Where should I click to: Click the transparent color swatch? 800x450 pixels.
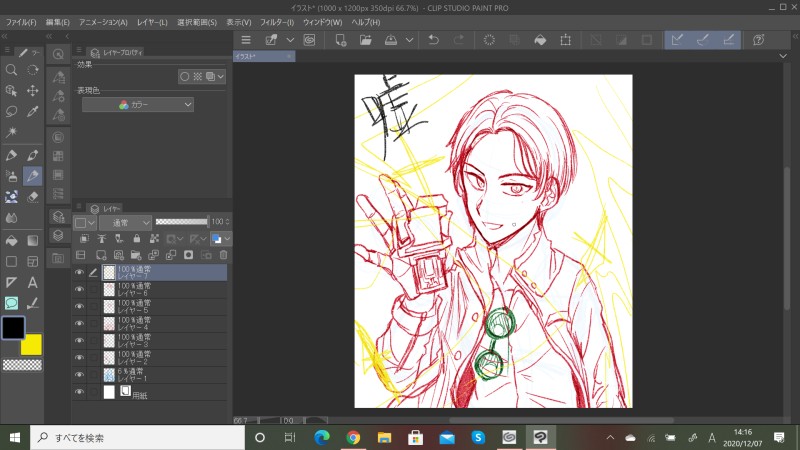[22, 365]
